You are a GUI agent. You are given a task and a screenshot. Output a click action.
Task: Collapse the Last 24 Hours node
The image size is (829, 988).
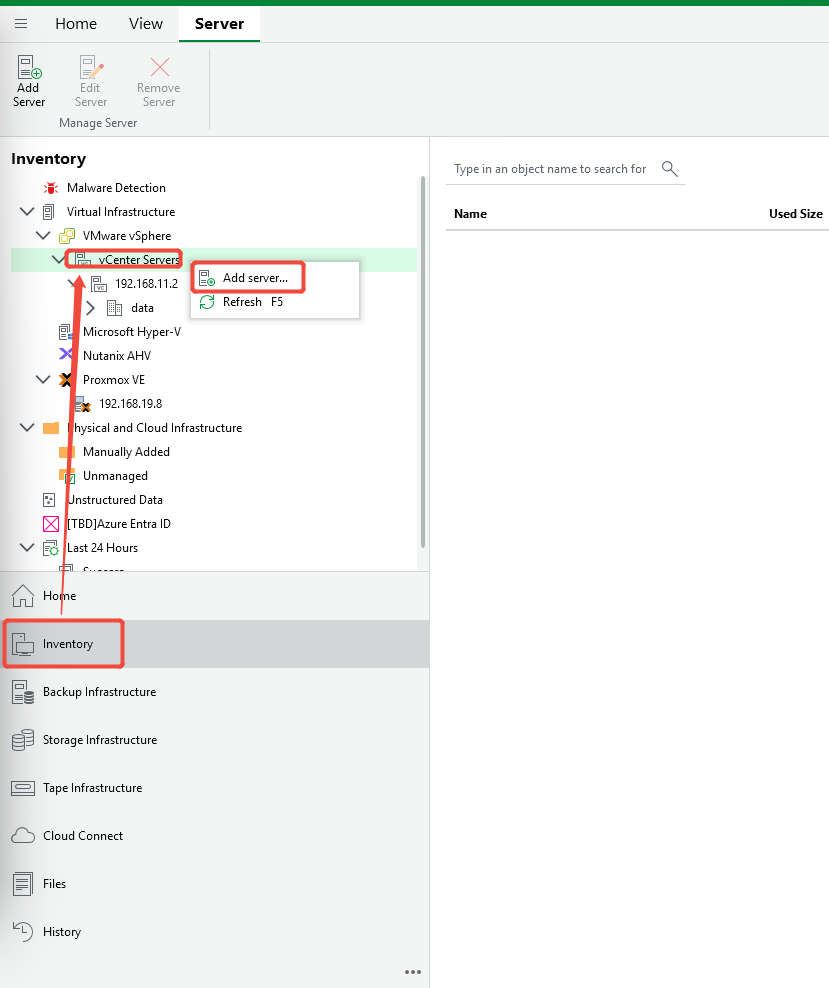coord(27,547)
